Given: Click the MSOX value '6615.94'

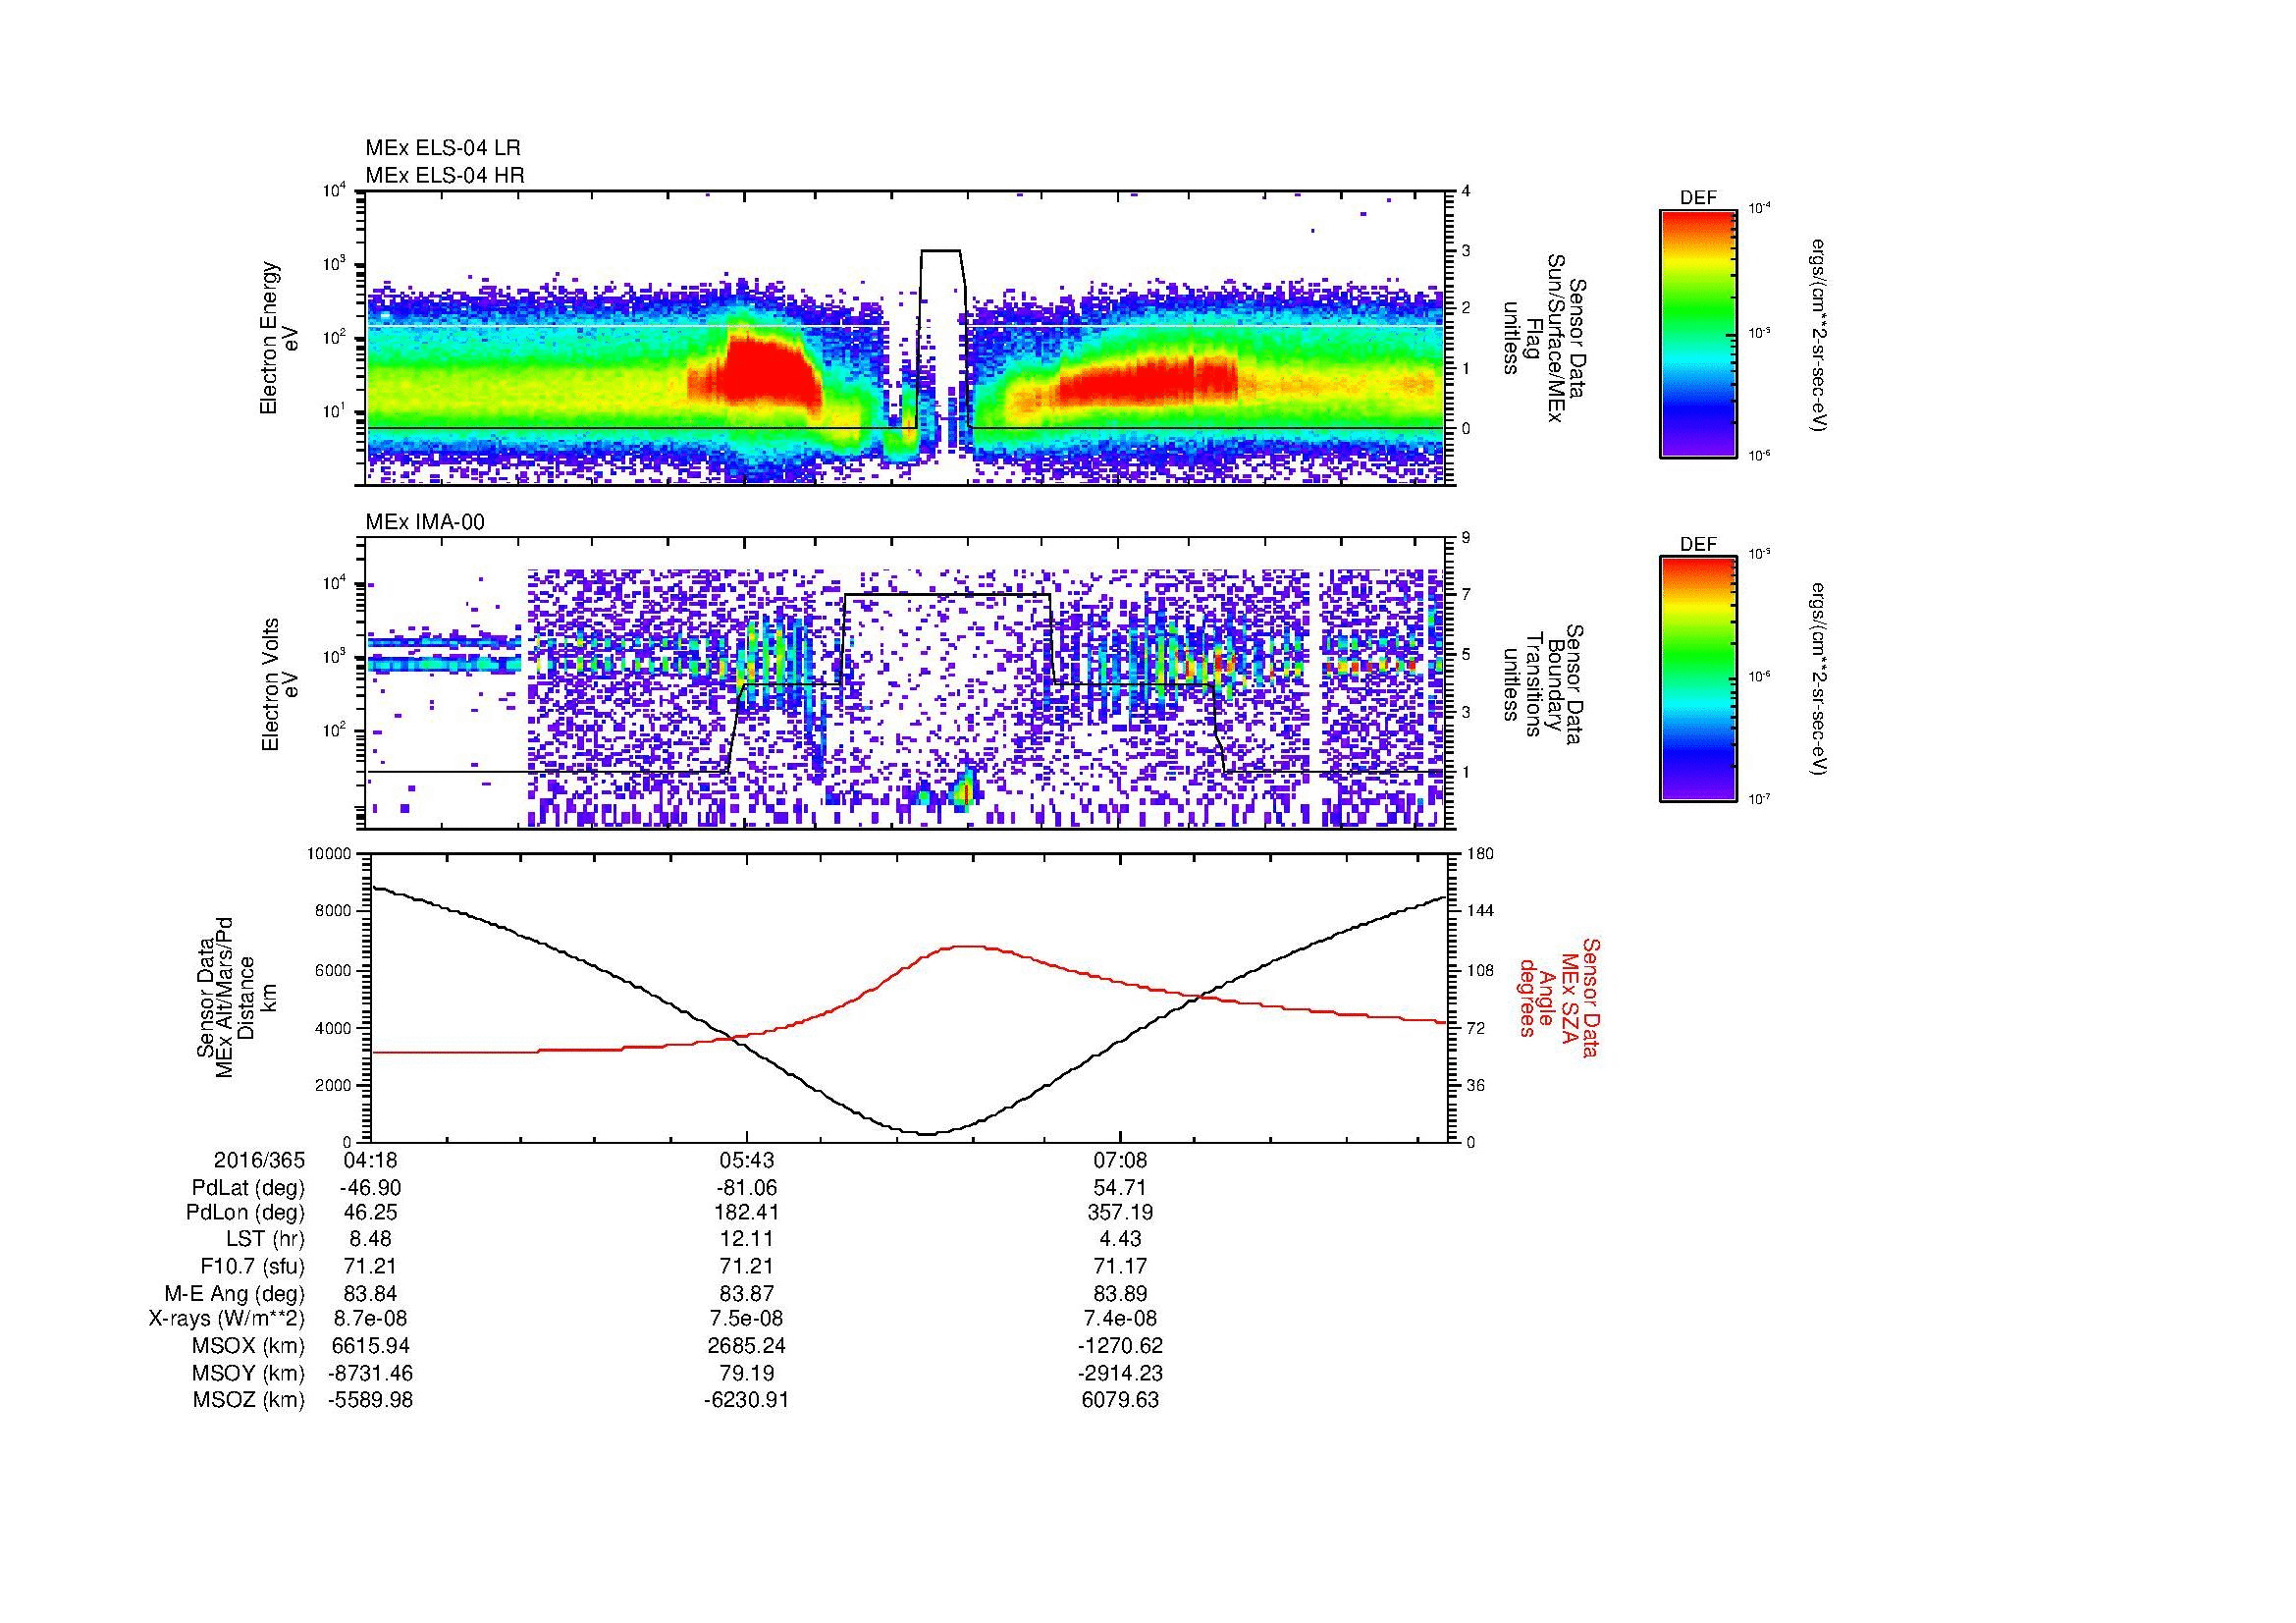Looking at the screenshot, I should pyautogui.click(x=370, y=1346).
